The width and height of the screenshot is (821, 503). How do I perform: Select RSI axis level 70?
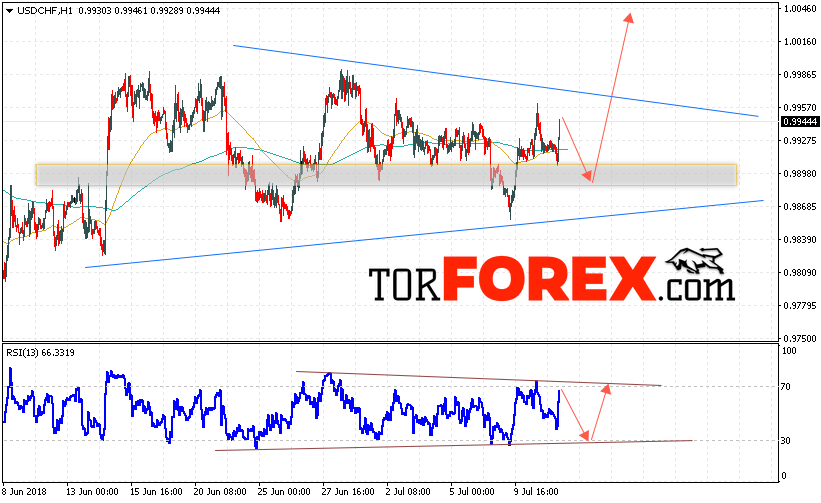click(785, 387)
